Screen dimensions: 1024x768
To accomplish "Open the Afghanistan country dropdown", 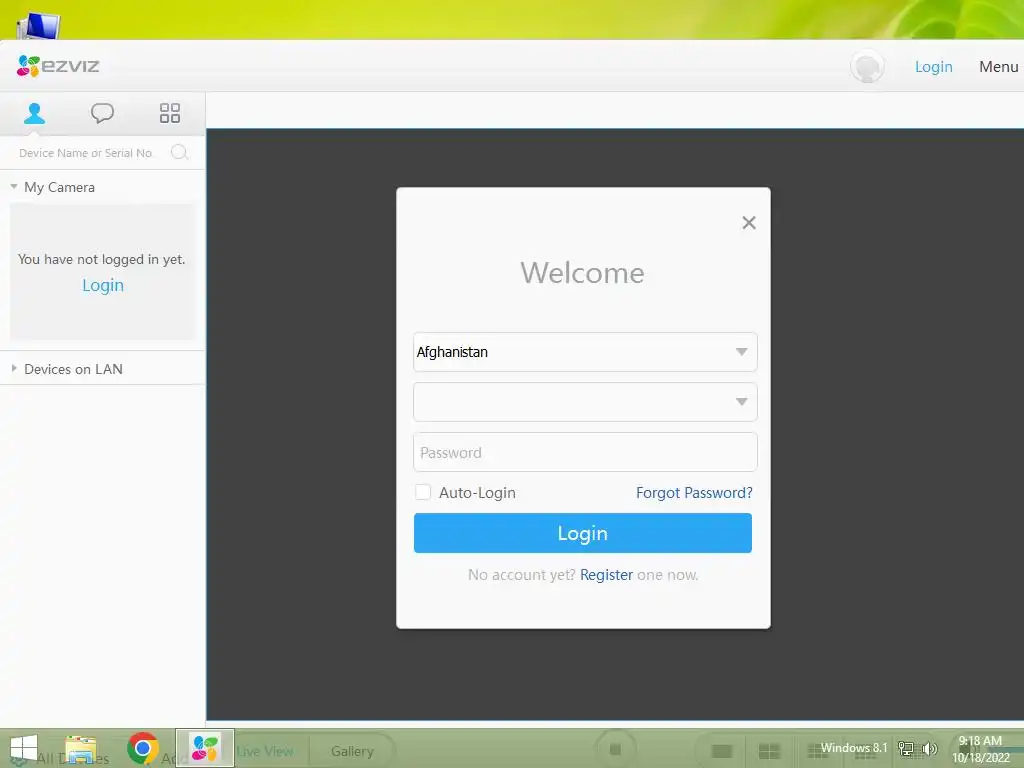I will tap(585, 352).
